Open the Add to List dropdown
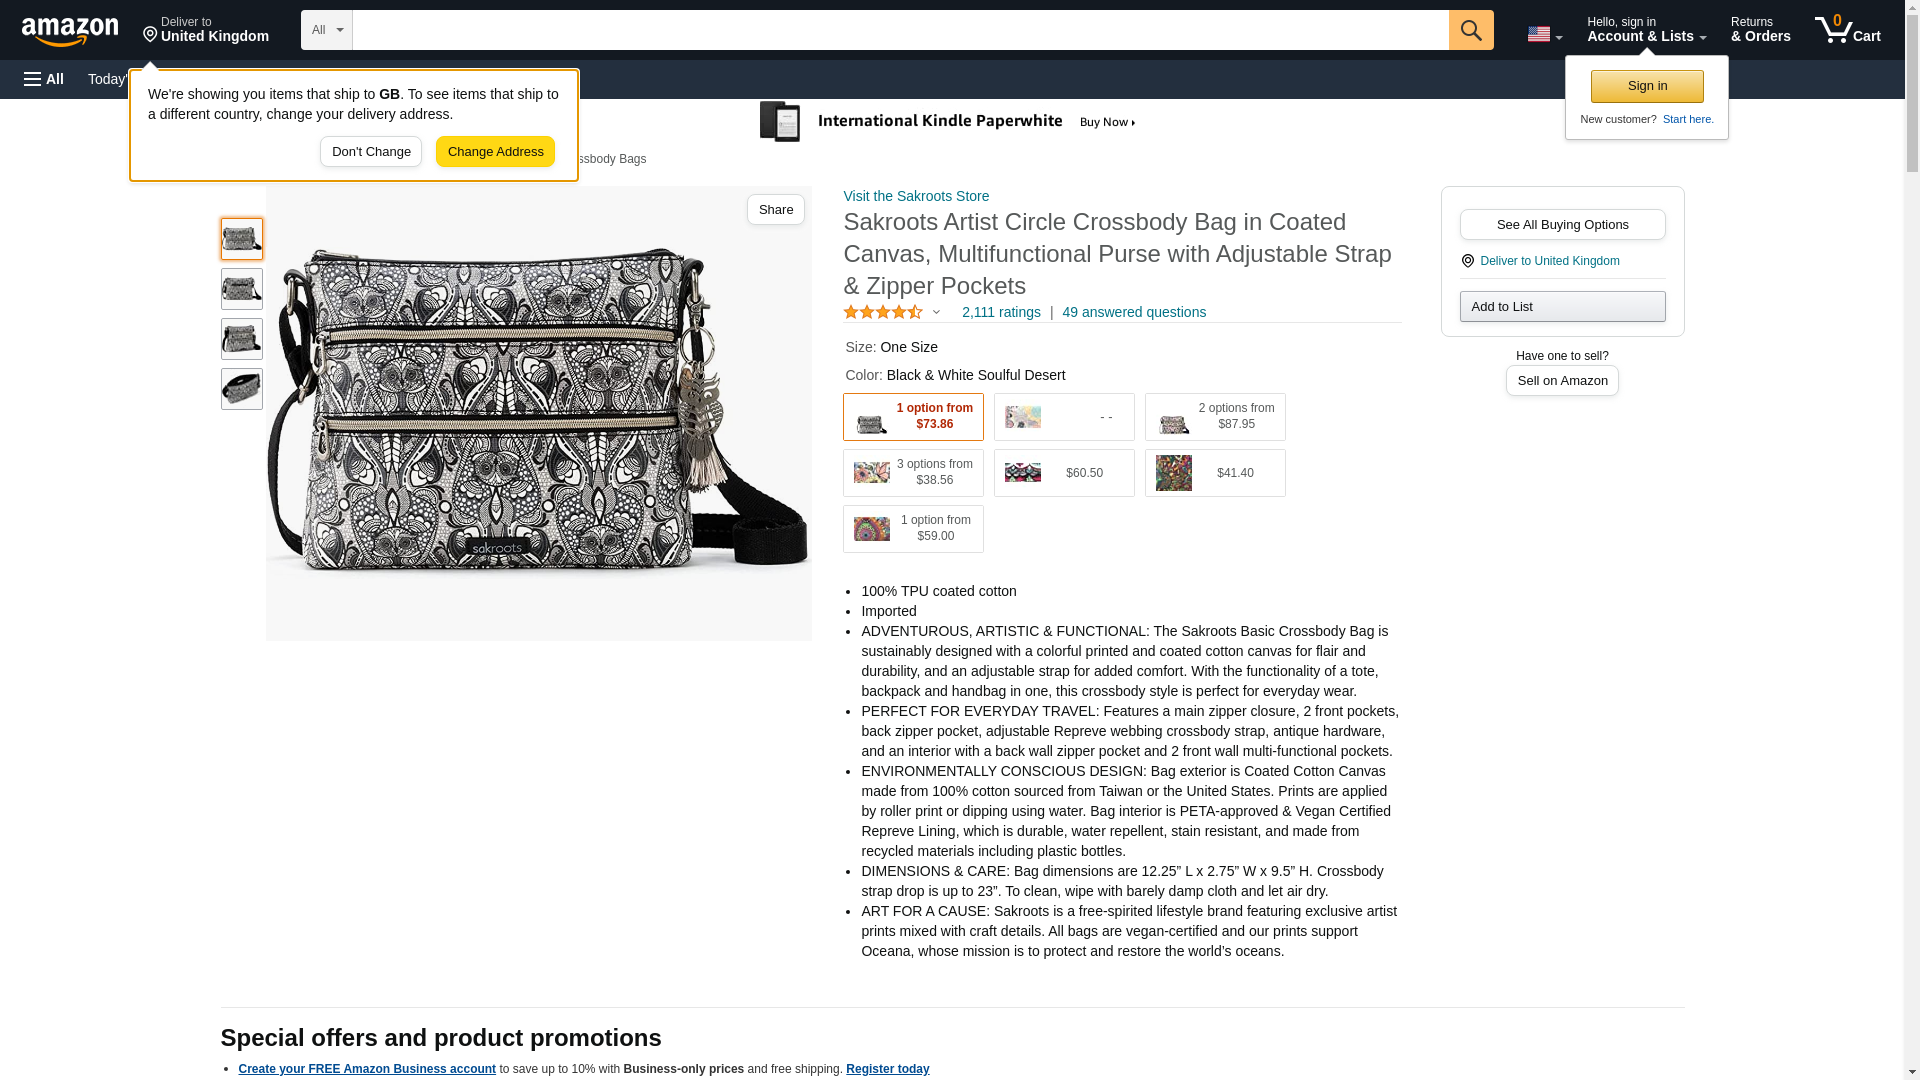The width and height of the screenshot is (1920, 1080). pos(1562,306)
